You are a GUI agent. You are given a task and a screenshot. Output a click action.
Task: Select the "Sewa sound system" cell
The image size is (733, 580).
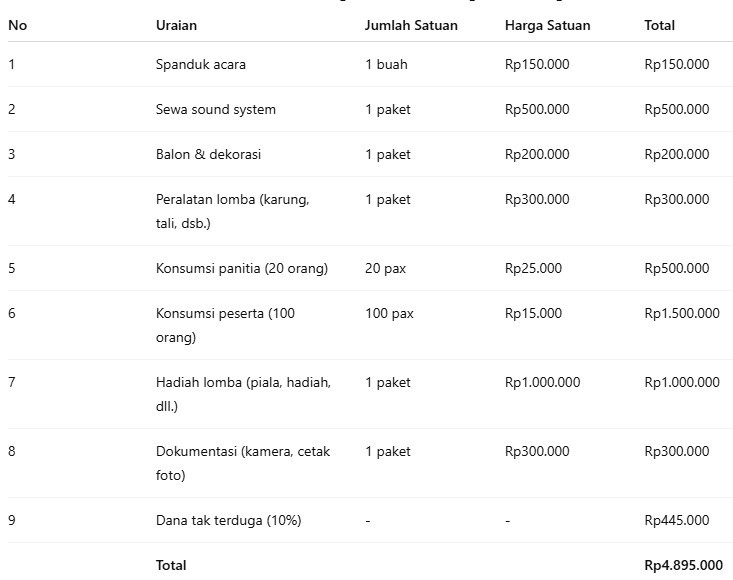pyautogui.click(x=216, y=109)
